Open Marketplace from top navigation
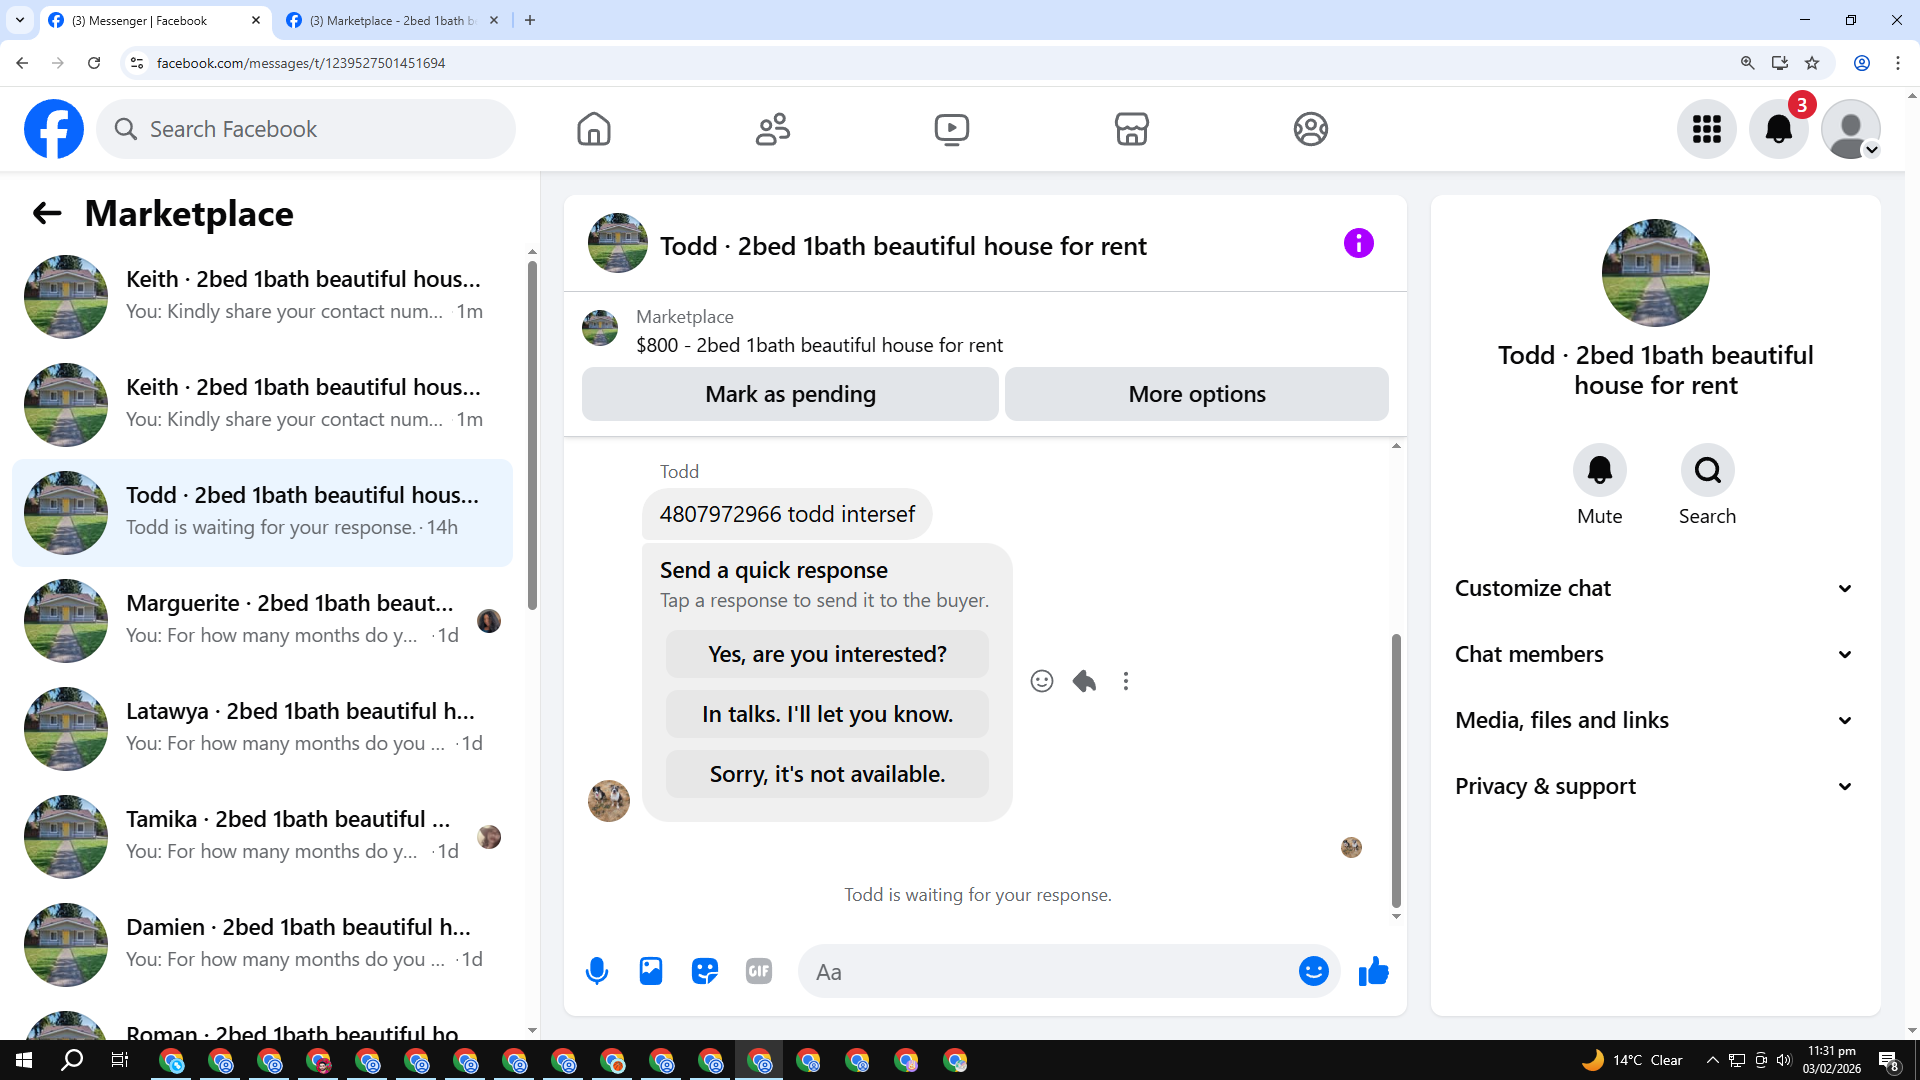Screen dimensions: 1920x1080 tap(1131, 129)
